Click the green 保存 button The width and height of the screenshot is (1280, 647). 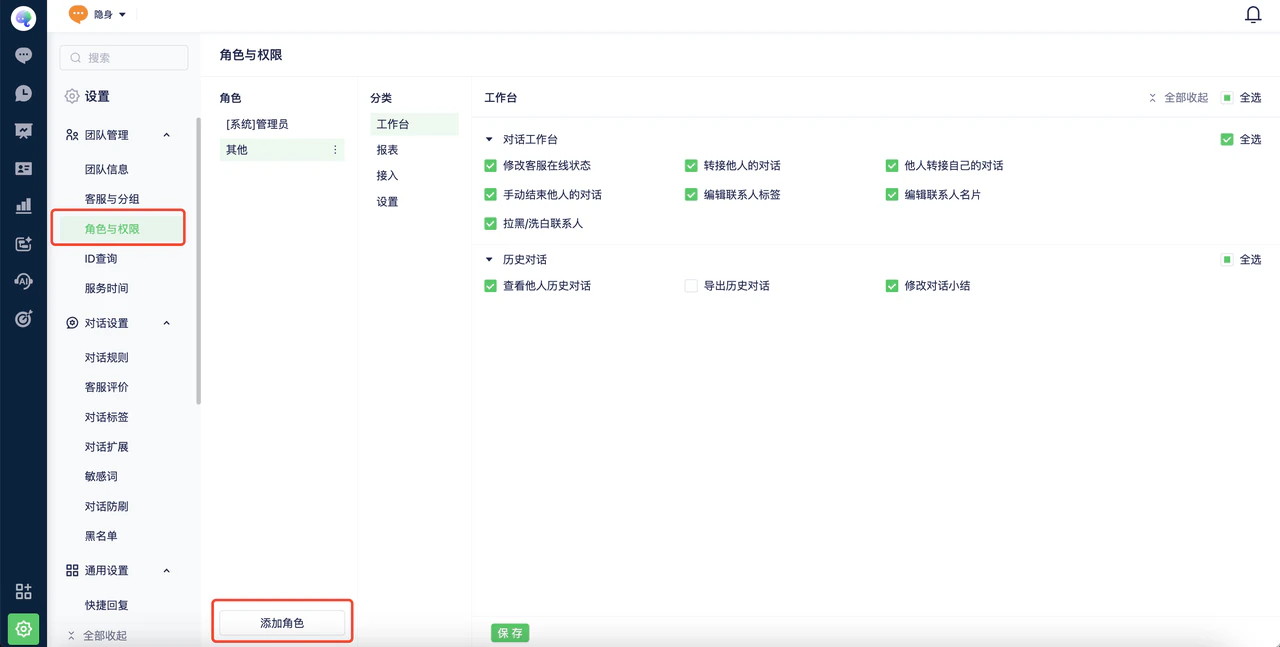coord(510,633)
